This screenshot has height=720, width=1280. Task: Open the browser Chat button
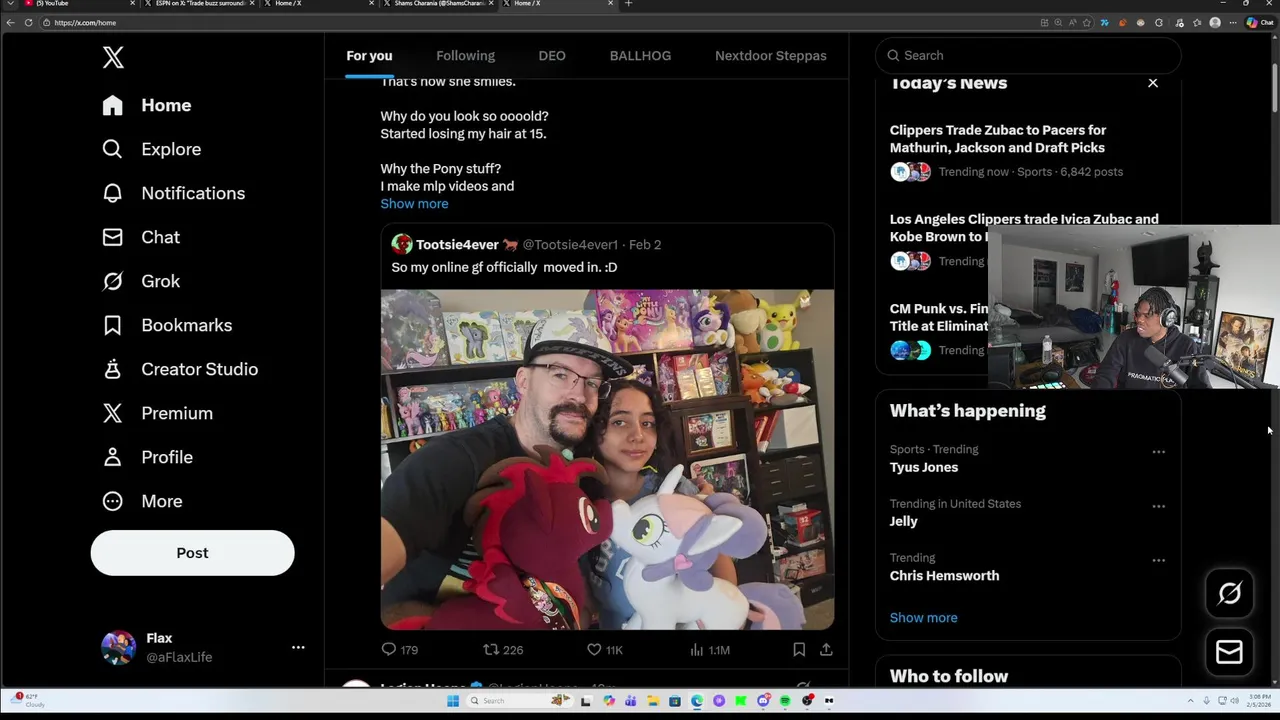point(1259,22)
